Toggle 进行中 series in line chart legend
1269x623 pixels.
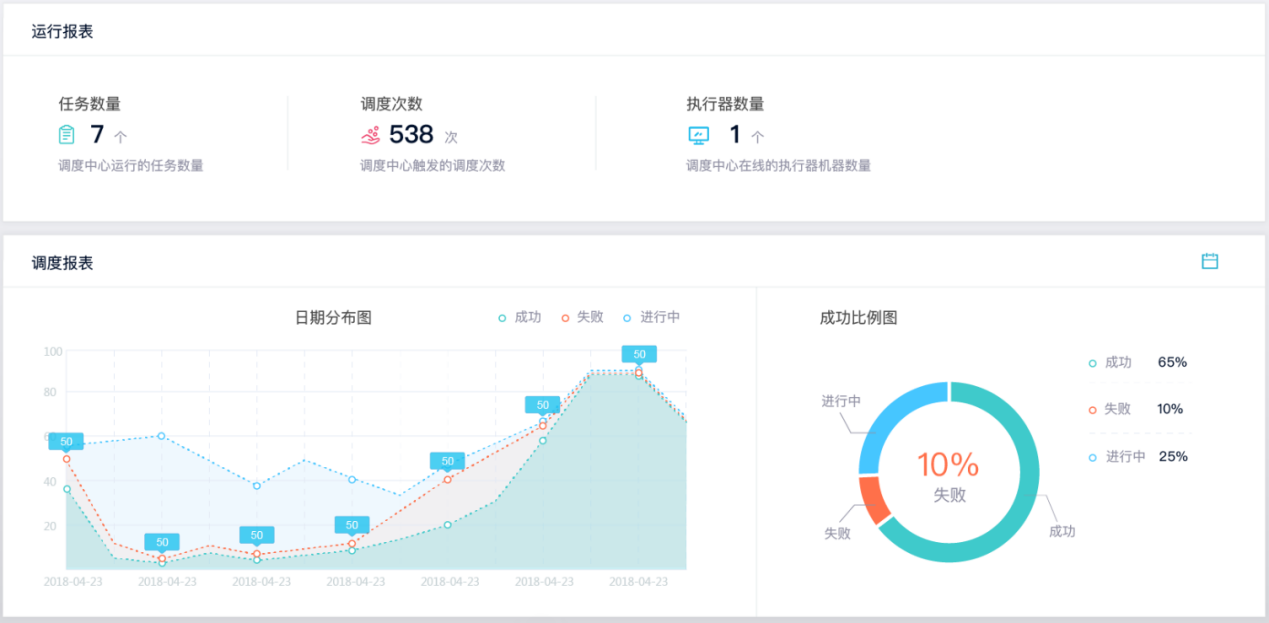point(651,317)
